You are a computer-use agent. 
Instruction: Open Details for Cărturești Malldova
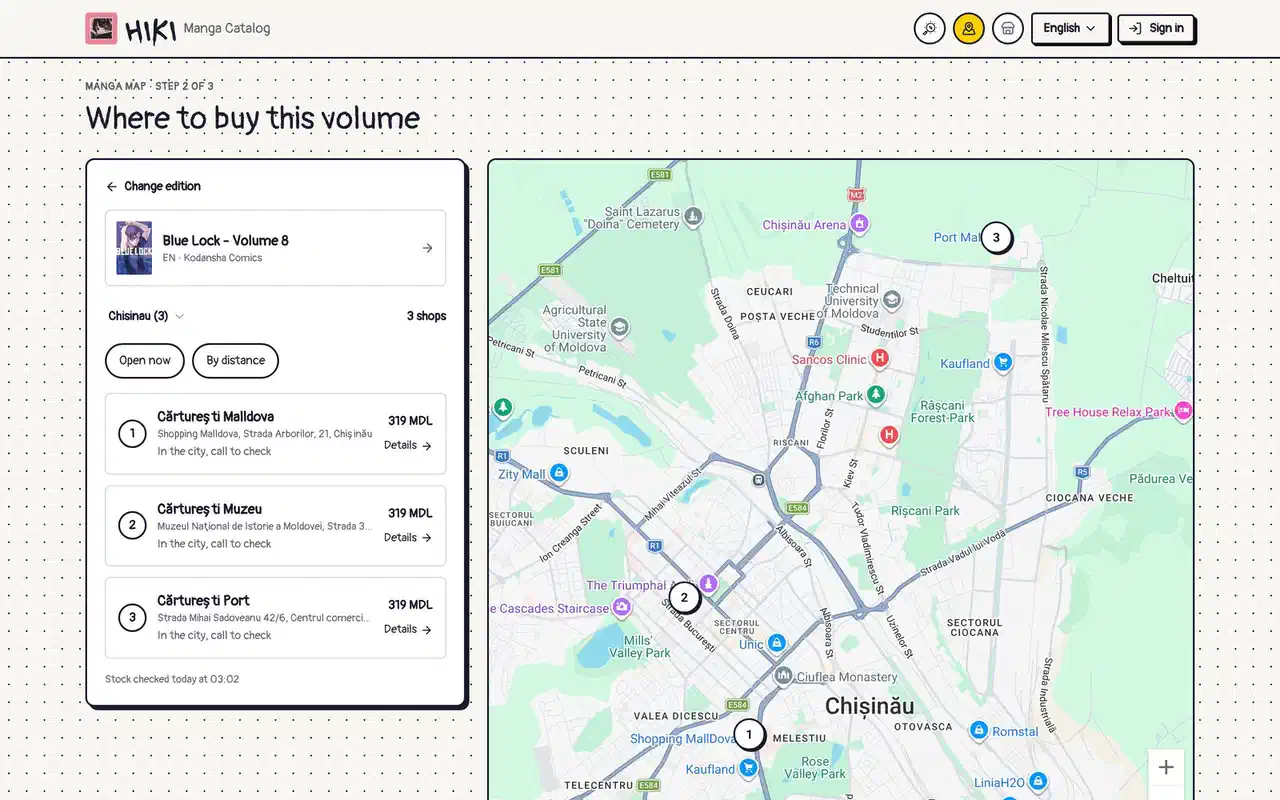pos(408,445)
